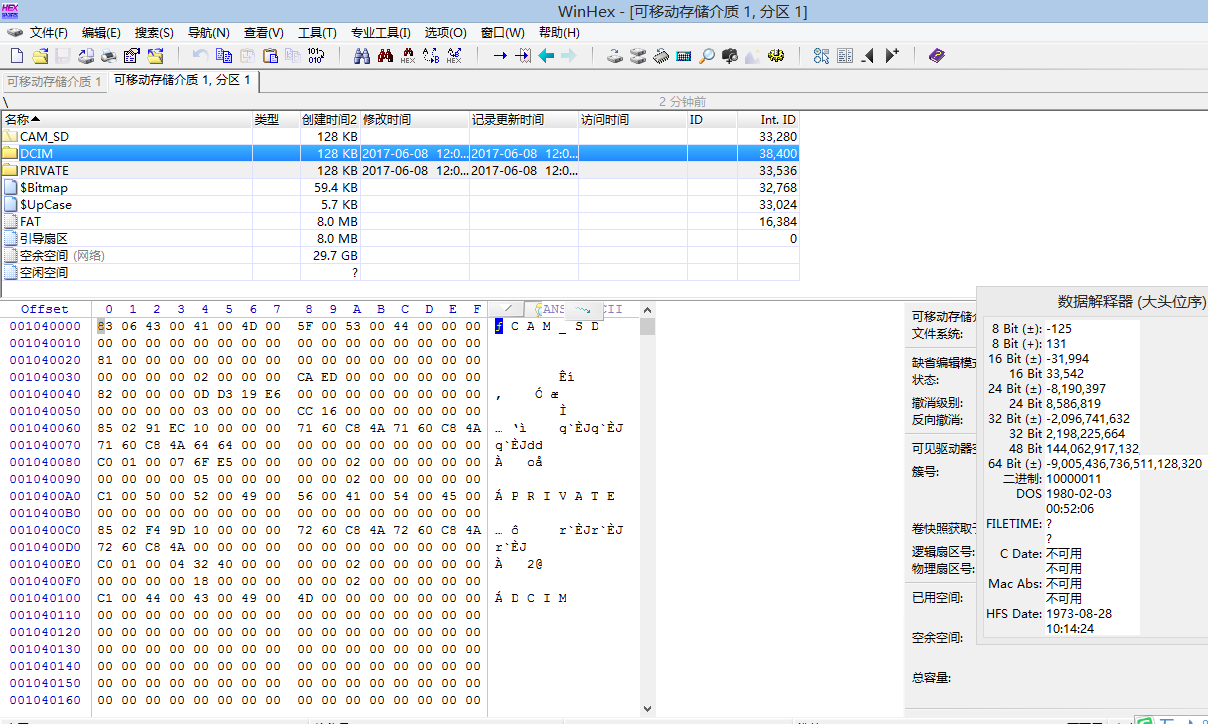Image resolution: width=1208 pixels, height=724 pixels.
Task: Open the Calculator from the toolbar
Action: (684, 56)
